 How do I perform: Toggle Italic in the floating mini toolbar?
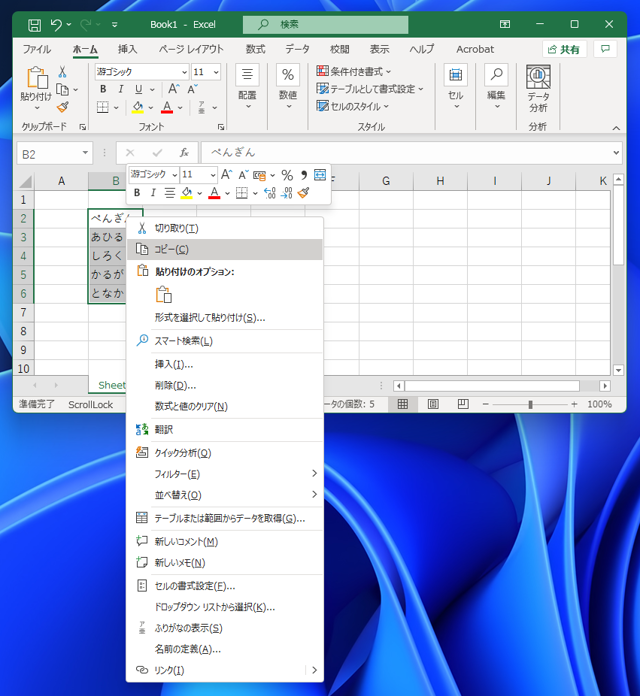click(x=153, y=193)
